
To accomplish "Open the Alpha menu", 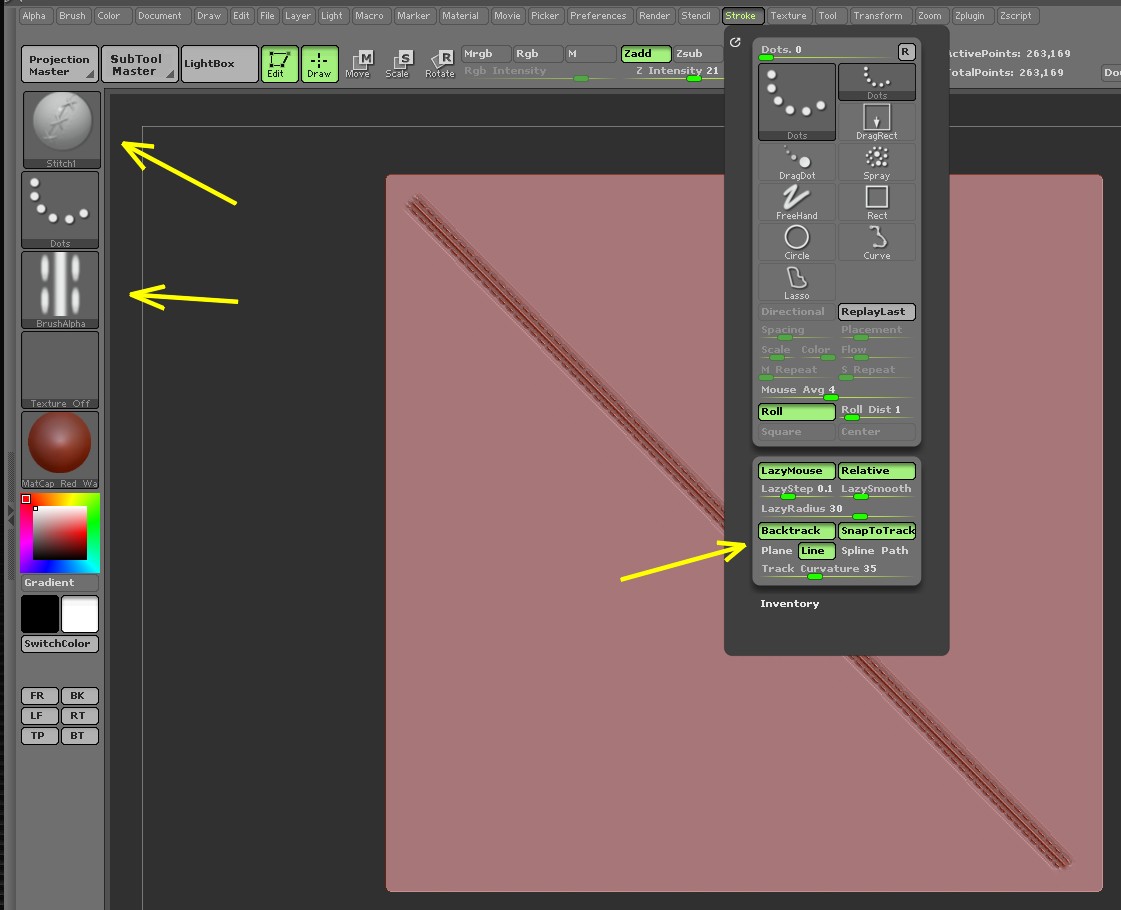I will [x=34, y=16].
